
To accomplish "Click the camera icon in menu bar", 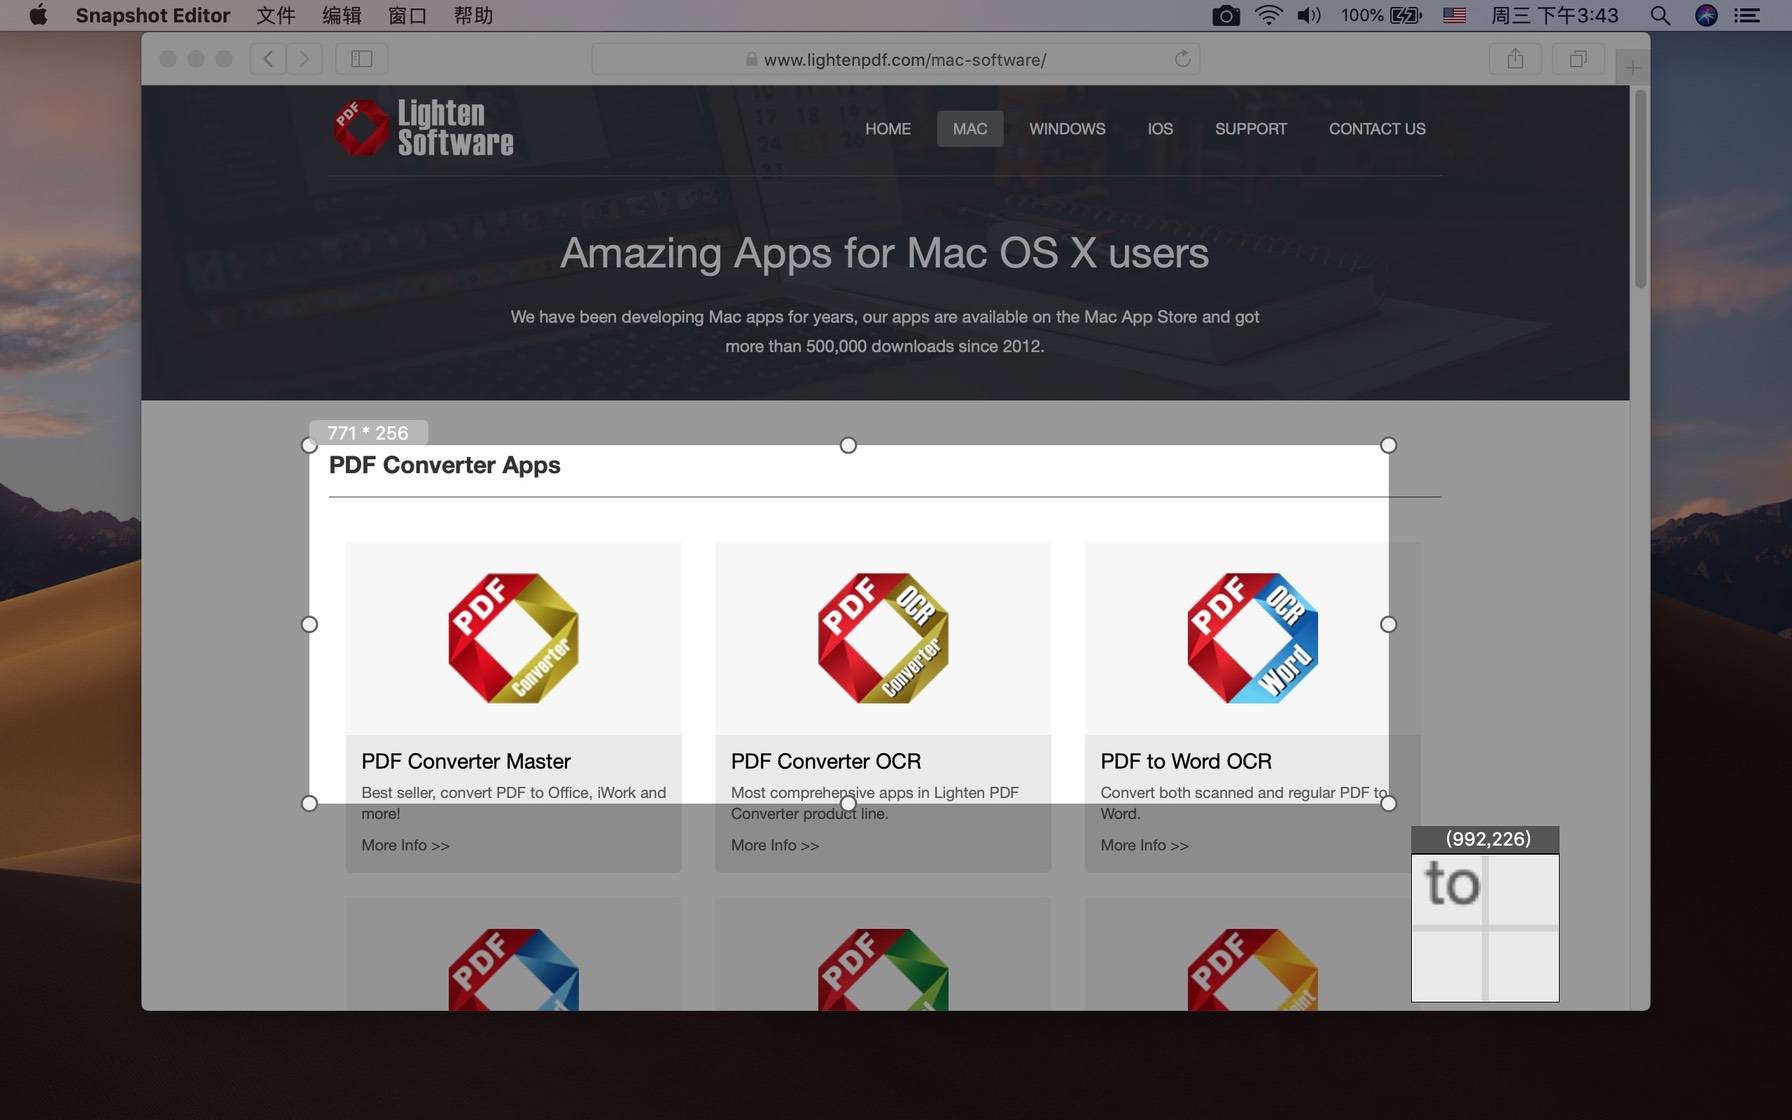I will [x=1226, y=15].
